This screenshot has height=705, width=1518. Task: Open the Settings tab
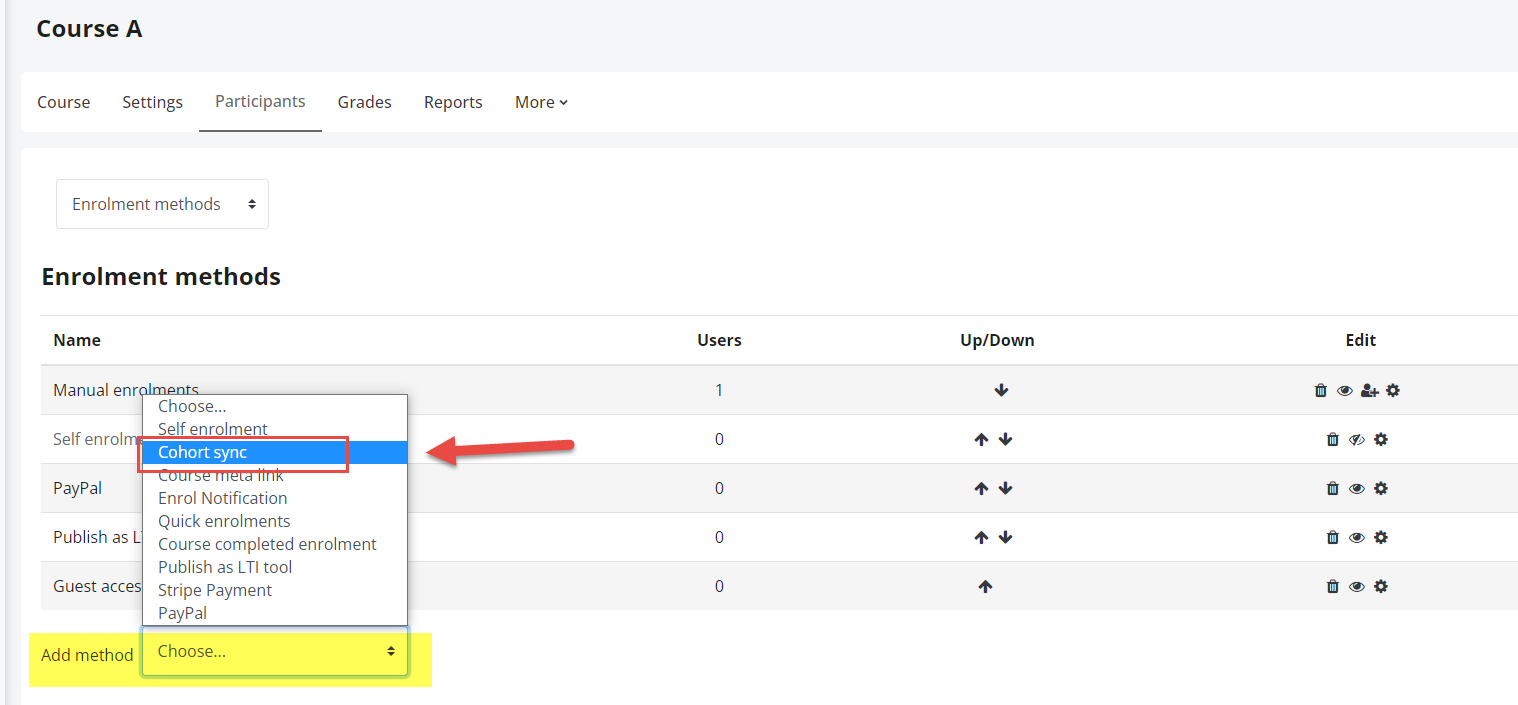152,102
